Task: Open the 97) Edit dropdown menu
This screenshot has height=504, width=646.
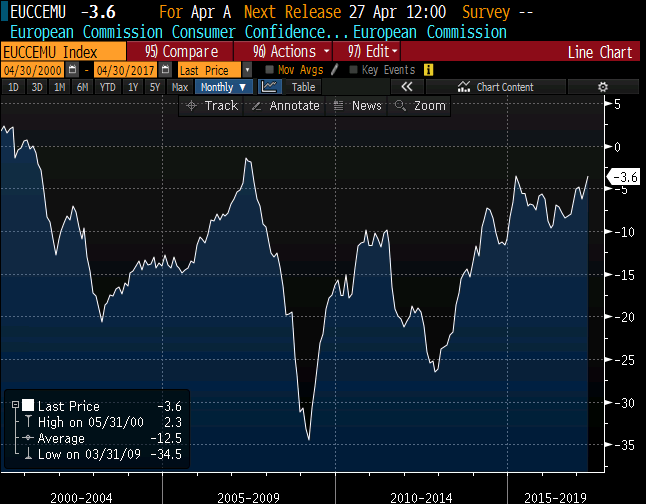Action: [x=367, y=52]
